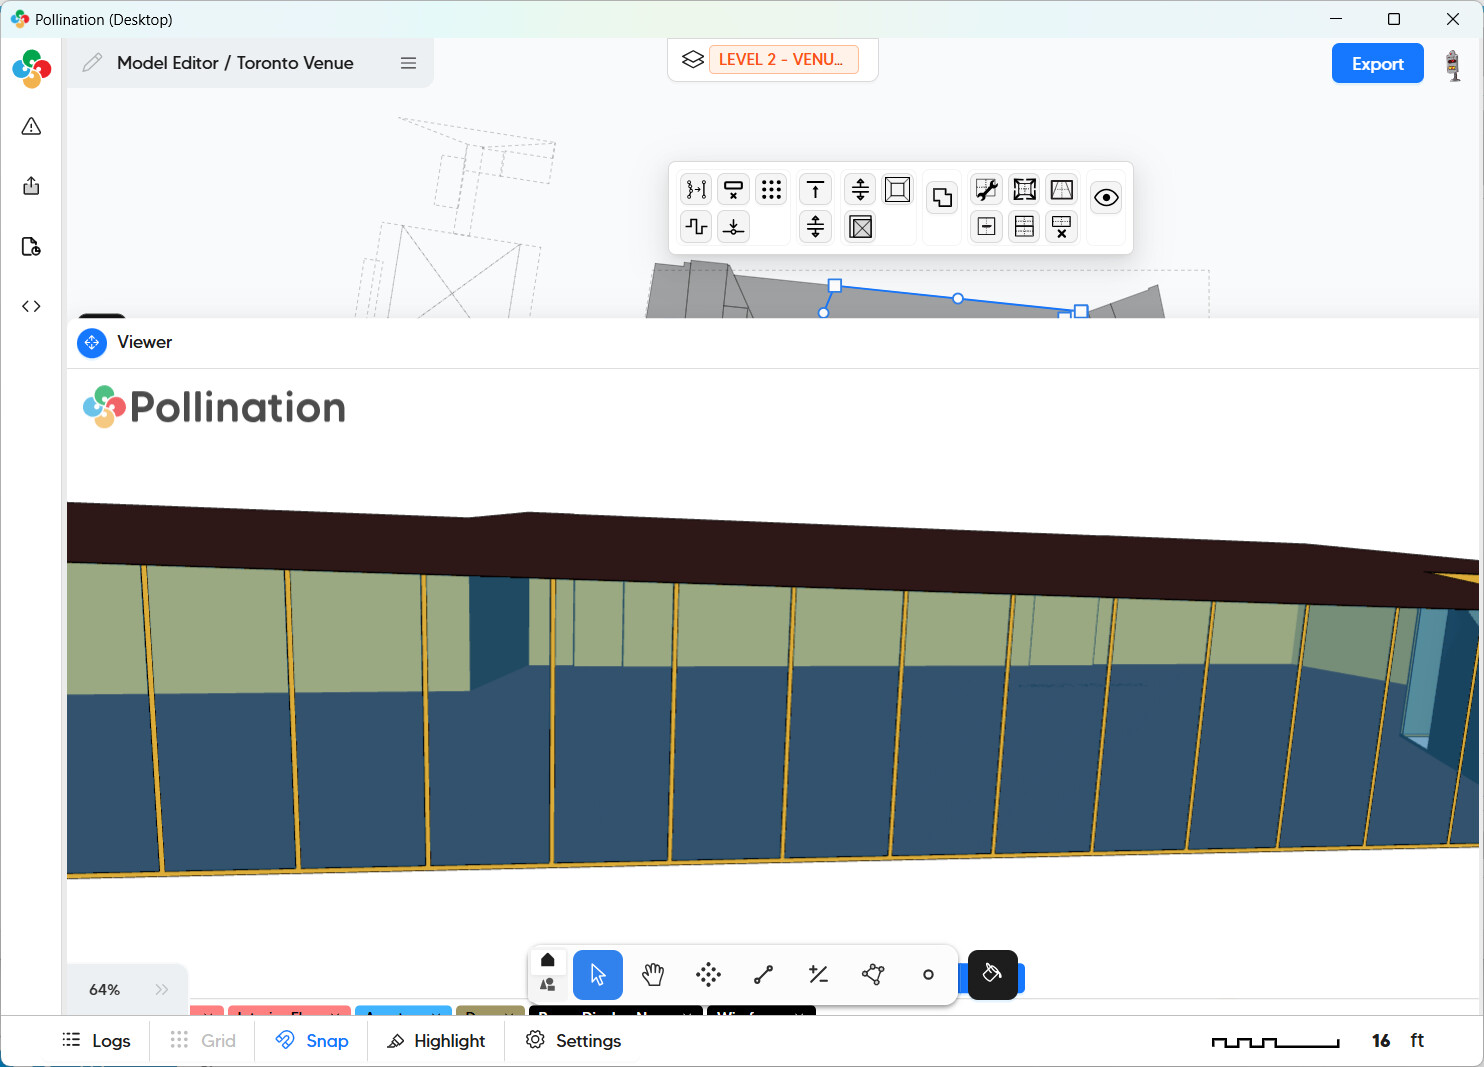Open the LEVEL 2 - VENUE story selector
Image resolution: width=1484 pixels, height=1067 pixels.
tap(783, 59)
